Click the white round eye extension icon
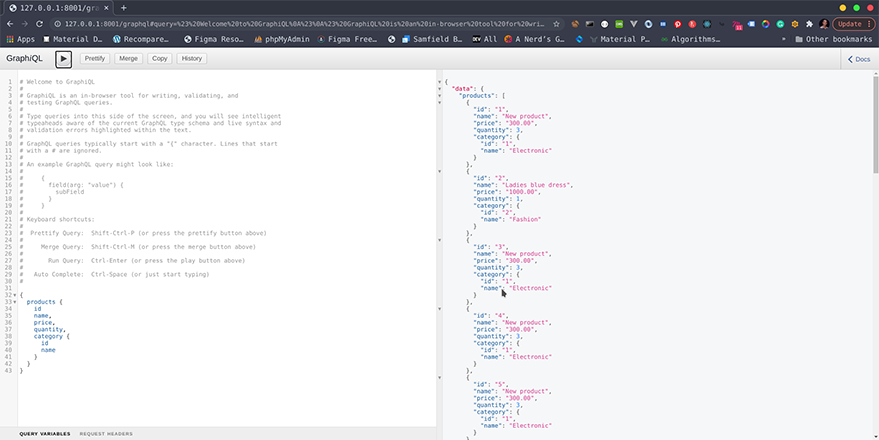Viewport: 879px width, 440px height. [x=604, y=24]
